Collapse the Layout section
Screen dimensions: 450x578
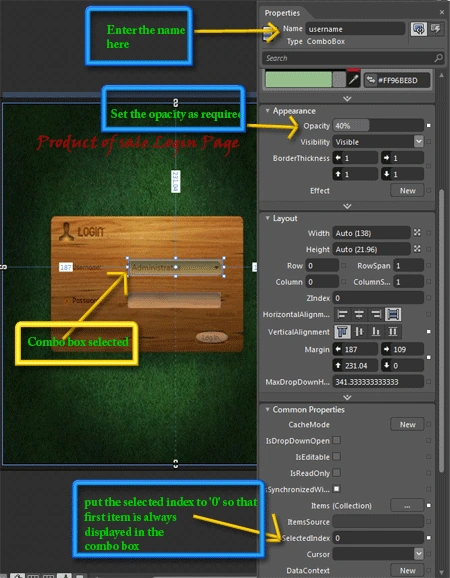coord(268,218)
